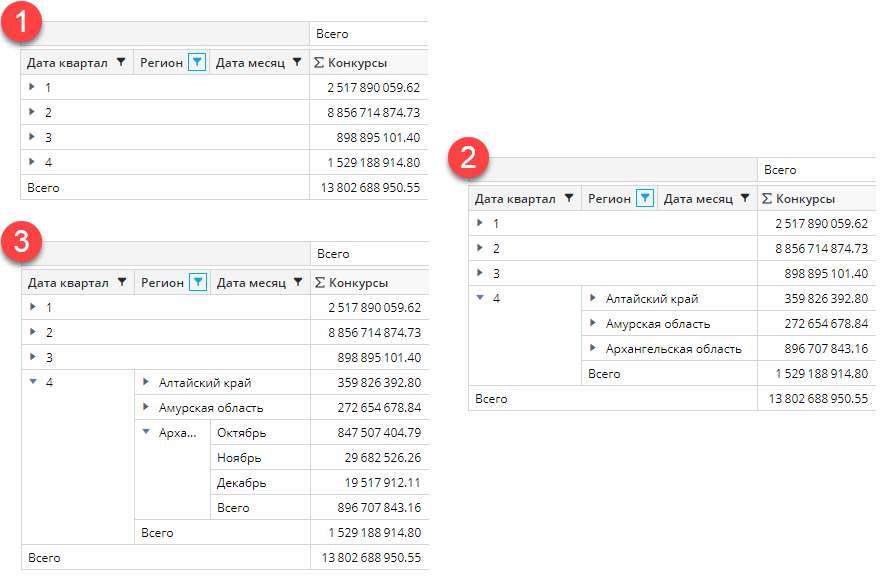Open the Дата месяц filter icon in table 1
Viewport: 886px width, 582px height.
pos(297,62)
